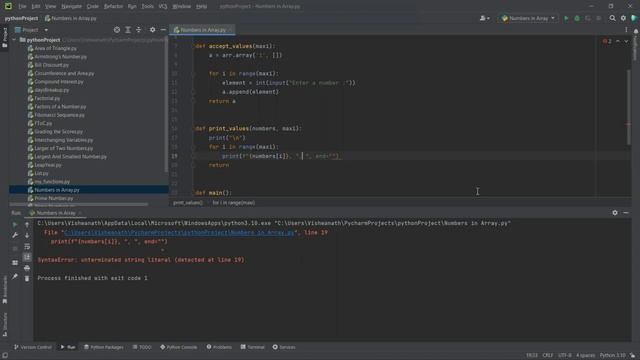The image size is (640, 360).
Task: Open the Python Packages tool window
Action: tap(104, 347)
